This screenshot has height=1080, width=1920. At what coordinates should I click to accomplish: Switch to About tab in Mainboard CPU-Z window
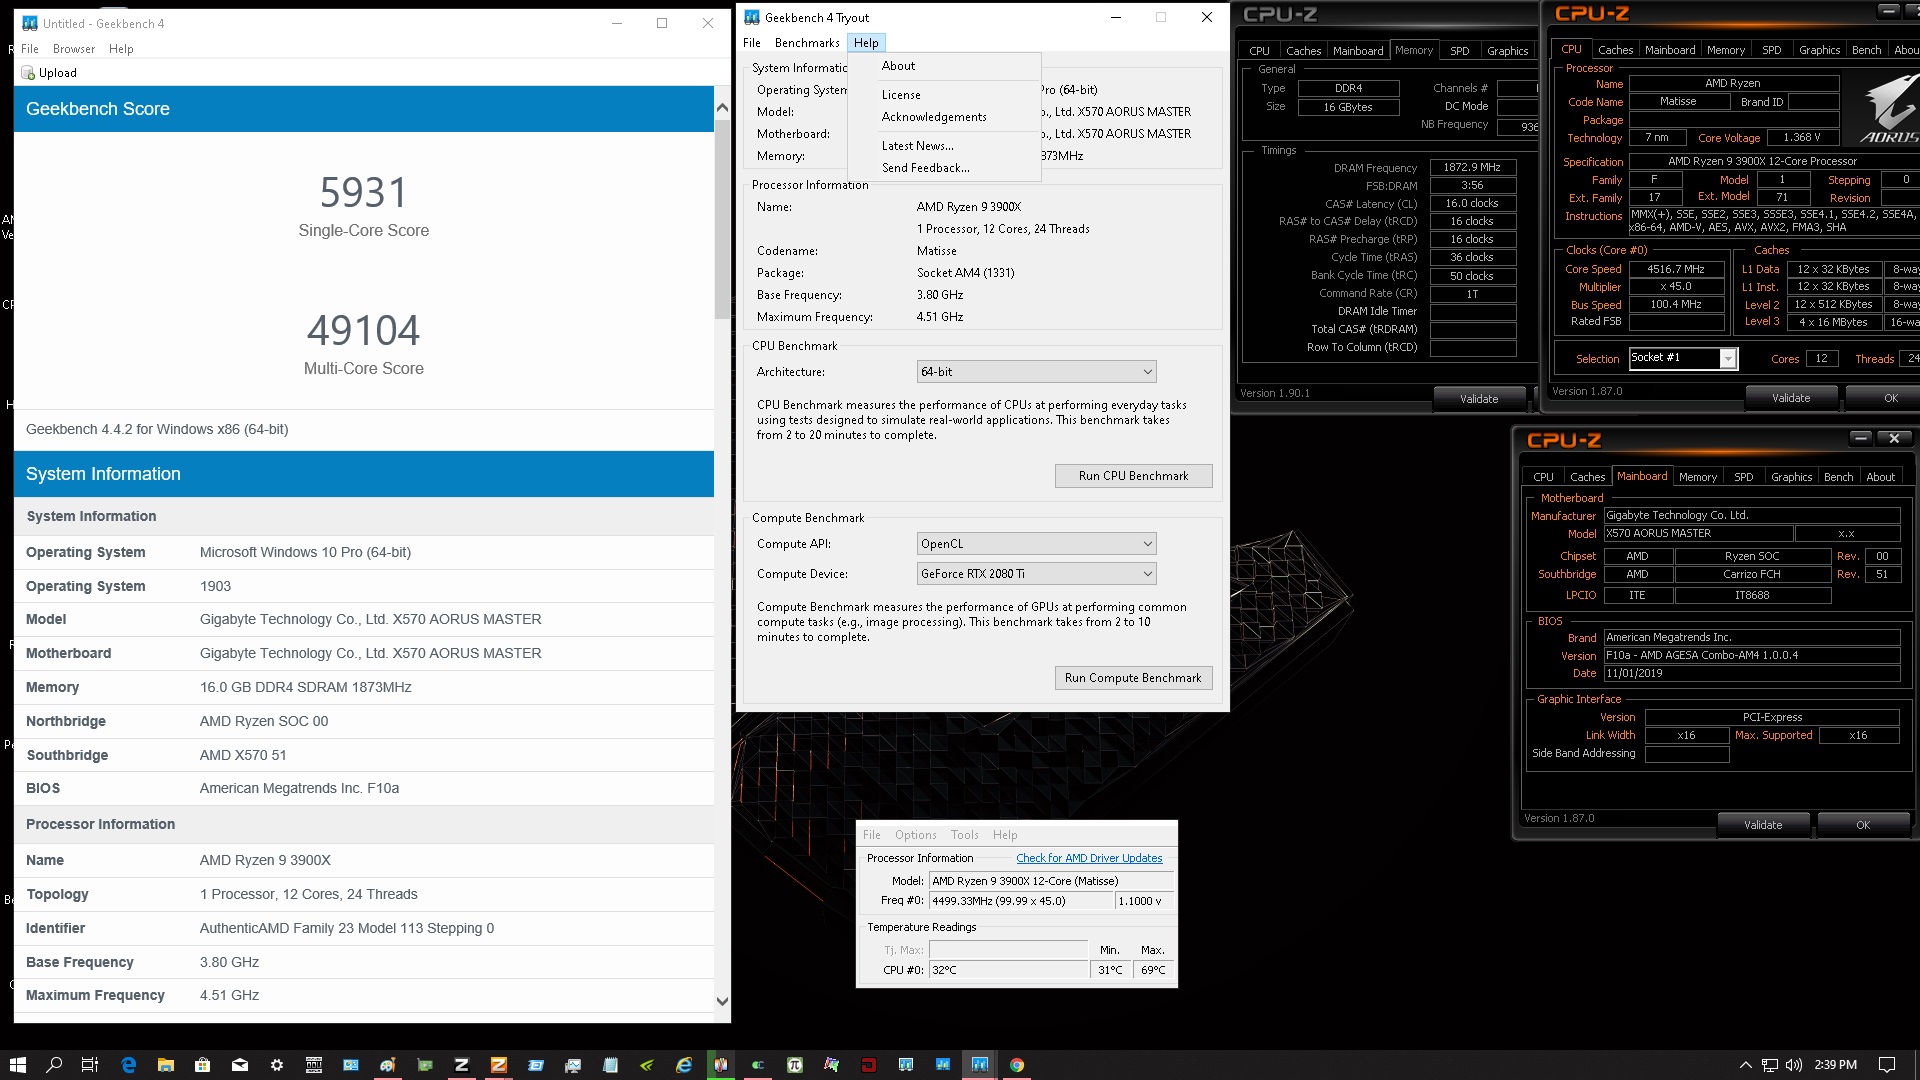[1880, 477]
